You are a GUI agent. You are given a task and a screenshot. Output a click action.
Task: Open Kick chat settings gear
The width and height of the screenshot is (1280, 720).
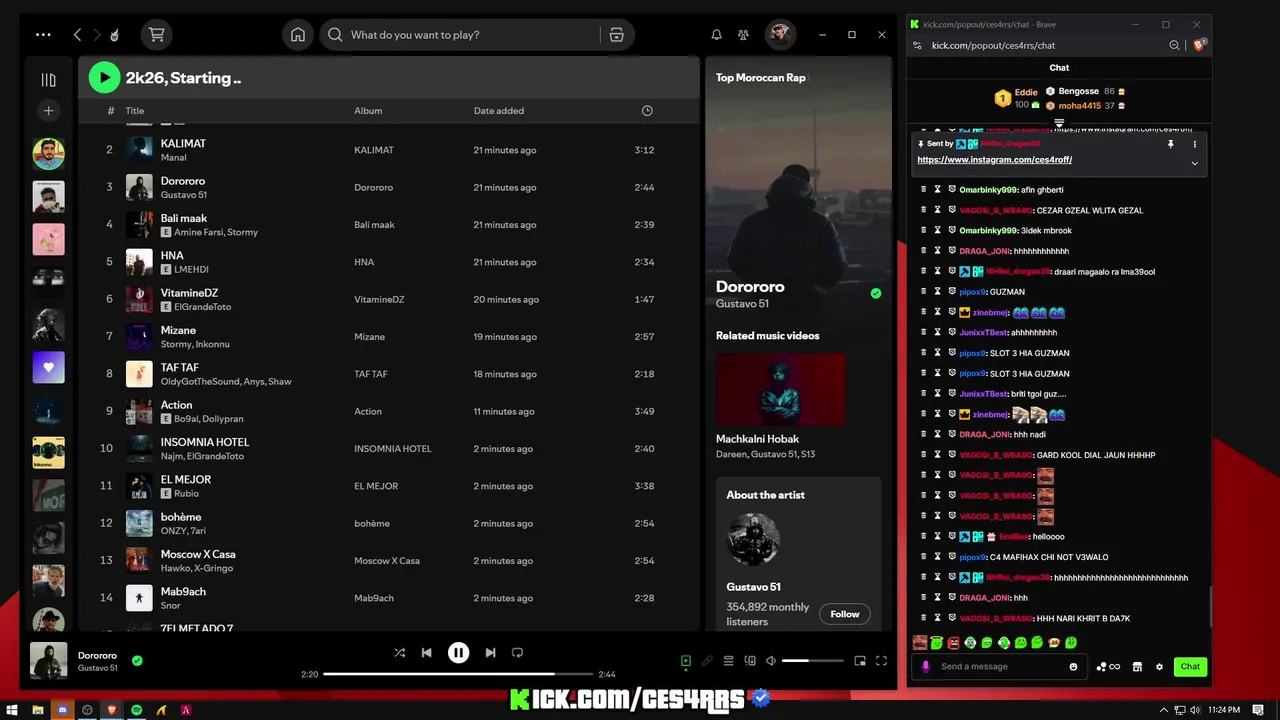pos(1159,667)
